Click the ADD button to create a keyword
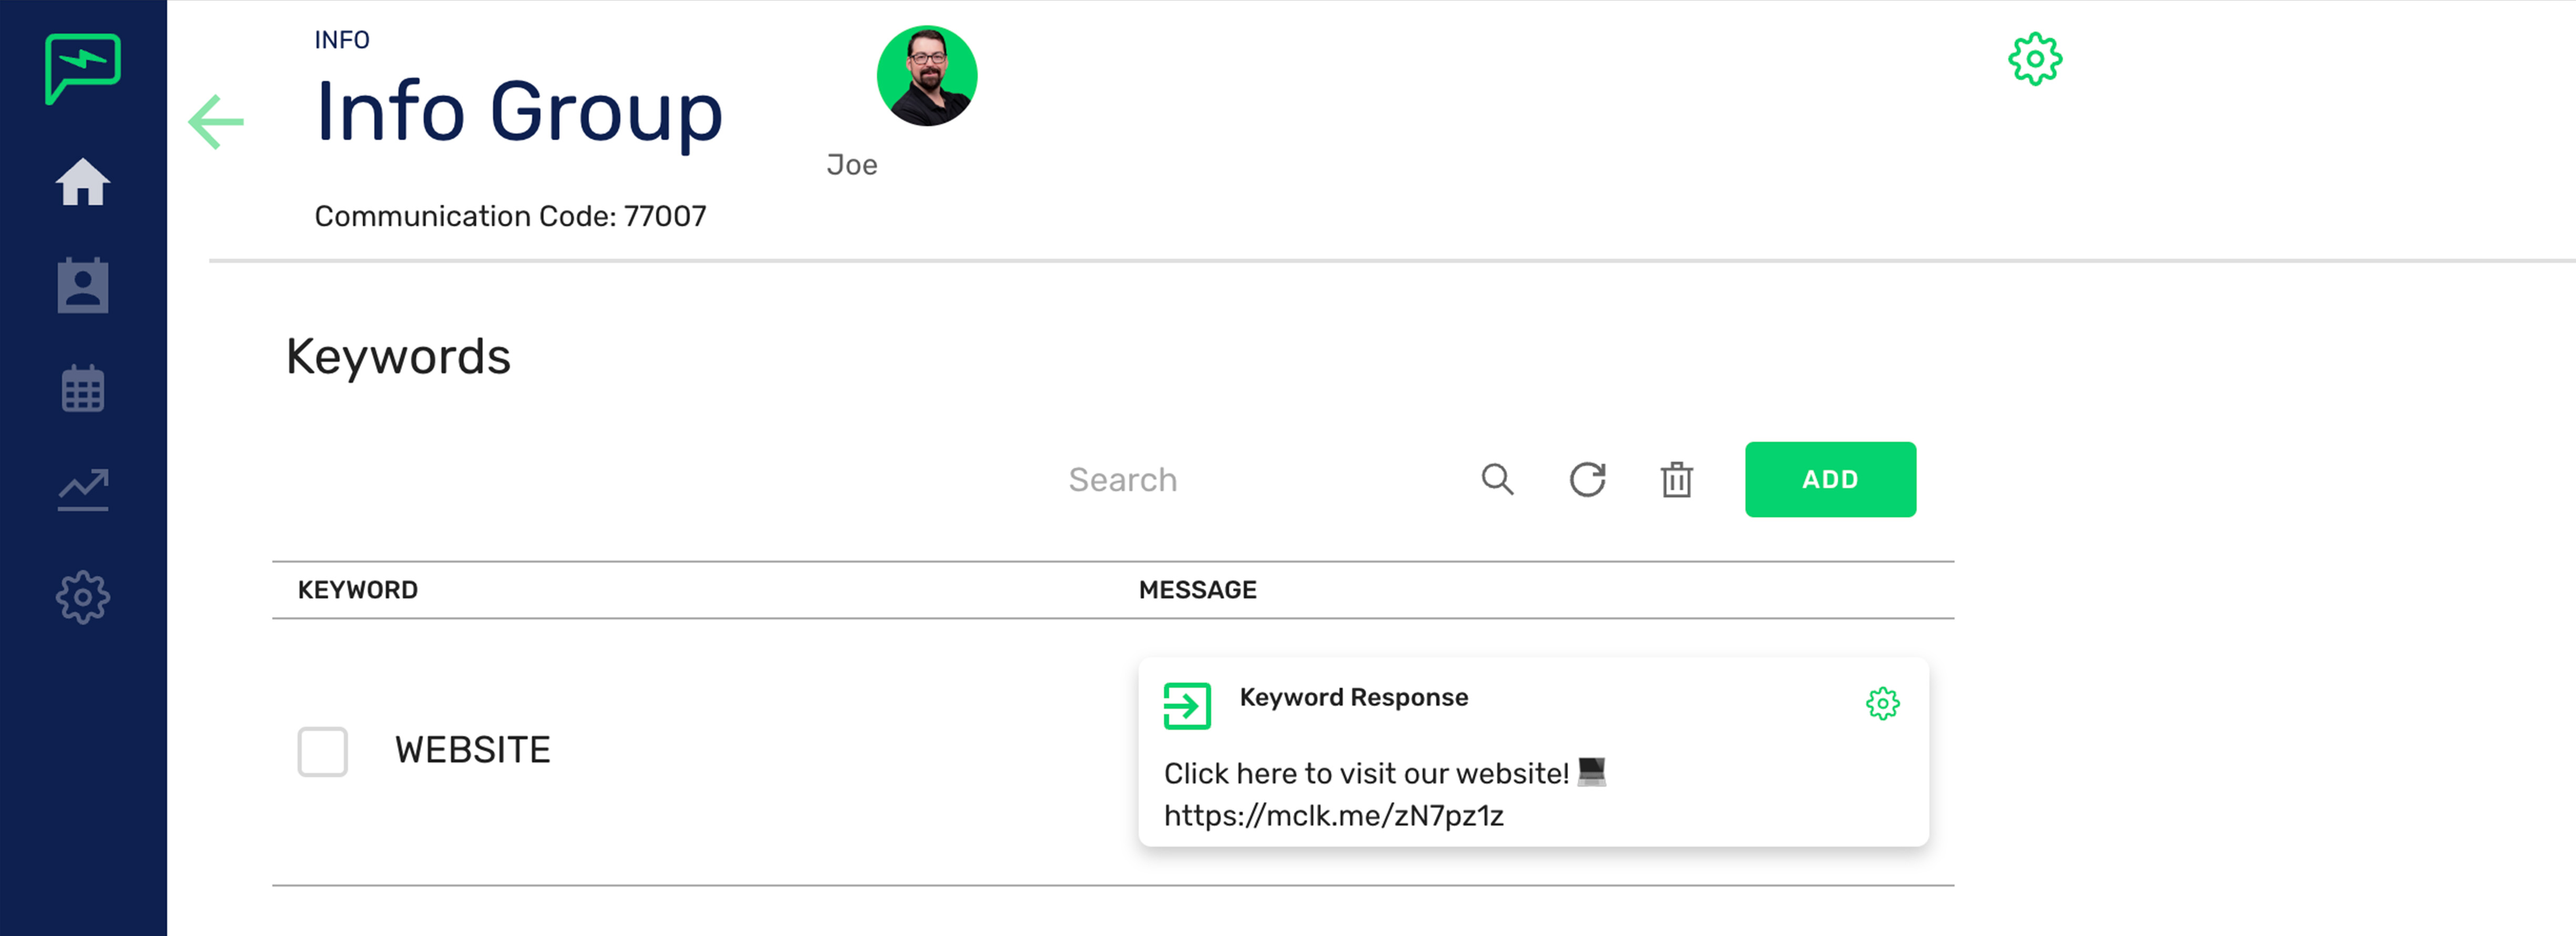This screenshot has width=2576, height=936. pyautogui.click(x=1830, y=479)
